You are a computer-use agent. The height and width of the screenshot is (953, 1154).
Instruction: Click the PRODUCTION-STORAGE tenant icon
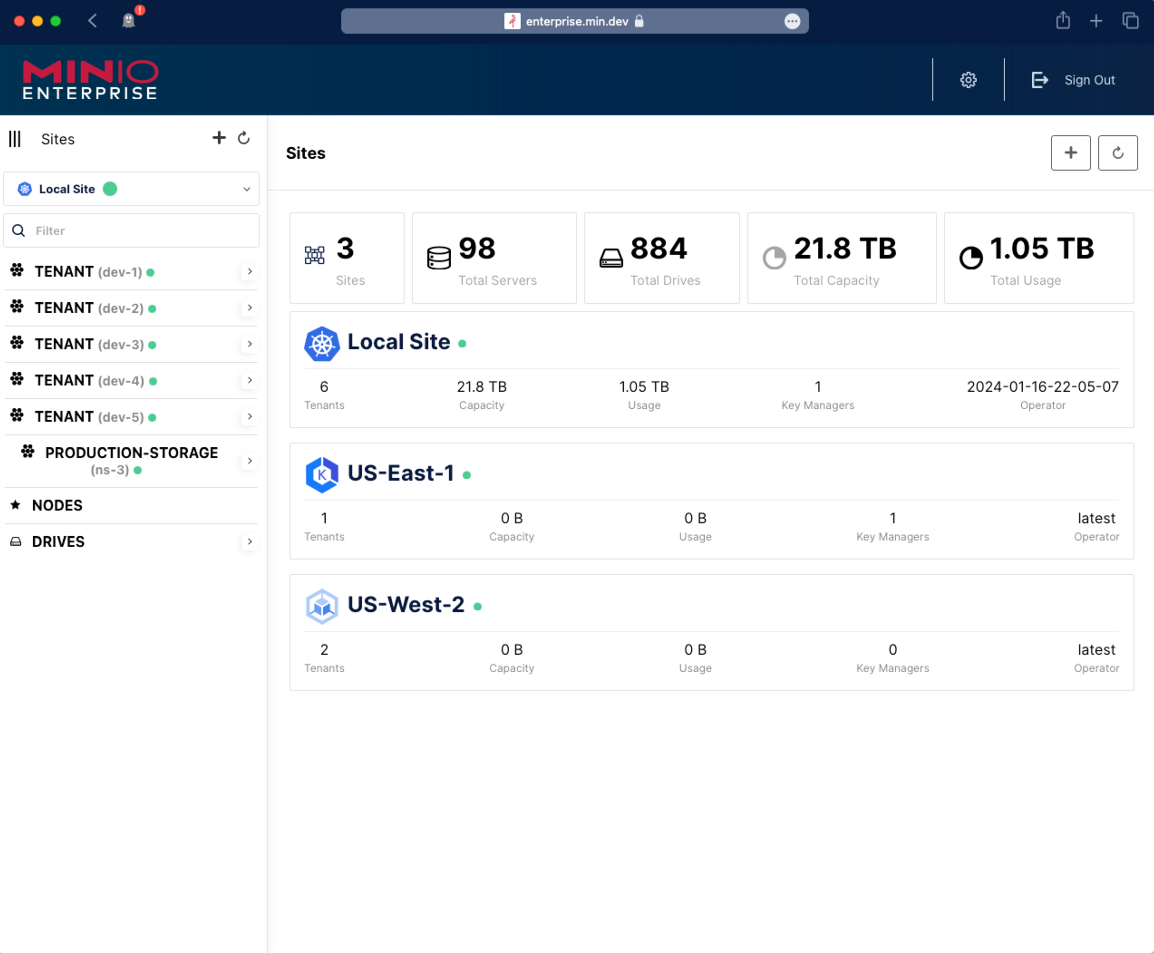point(27,451)
